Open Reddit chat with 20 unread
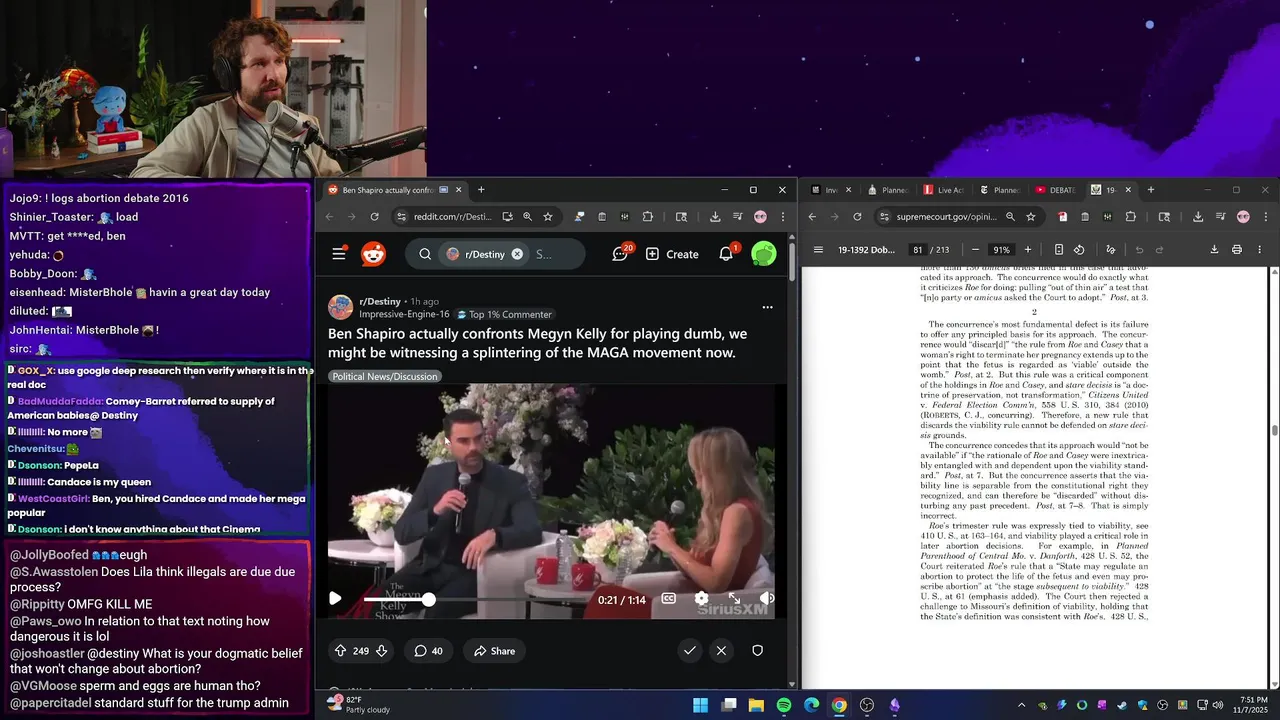Viewport: 1280px width, 720px height. pyautogui.click(x=621, y=253)
